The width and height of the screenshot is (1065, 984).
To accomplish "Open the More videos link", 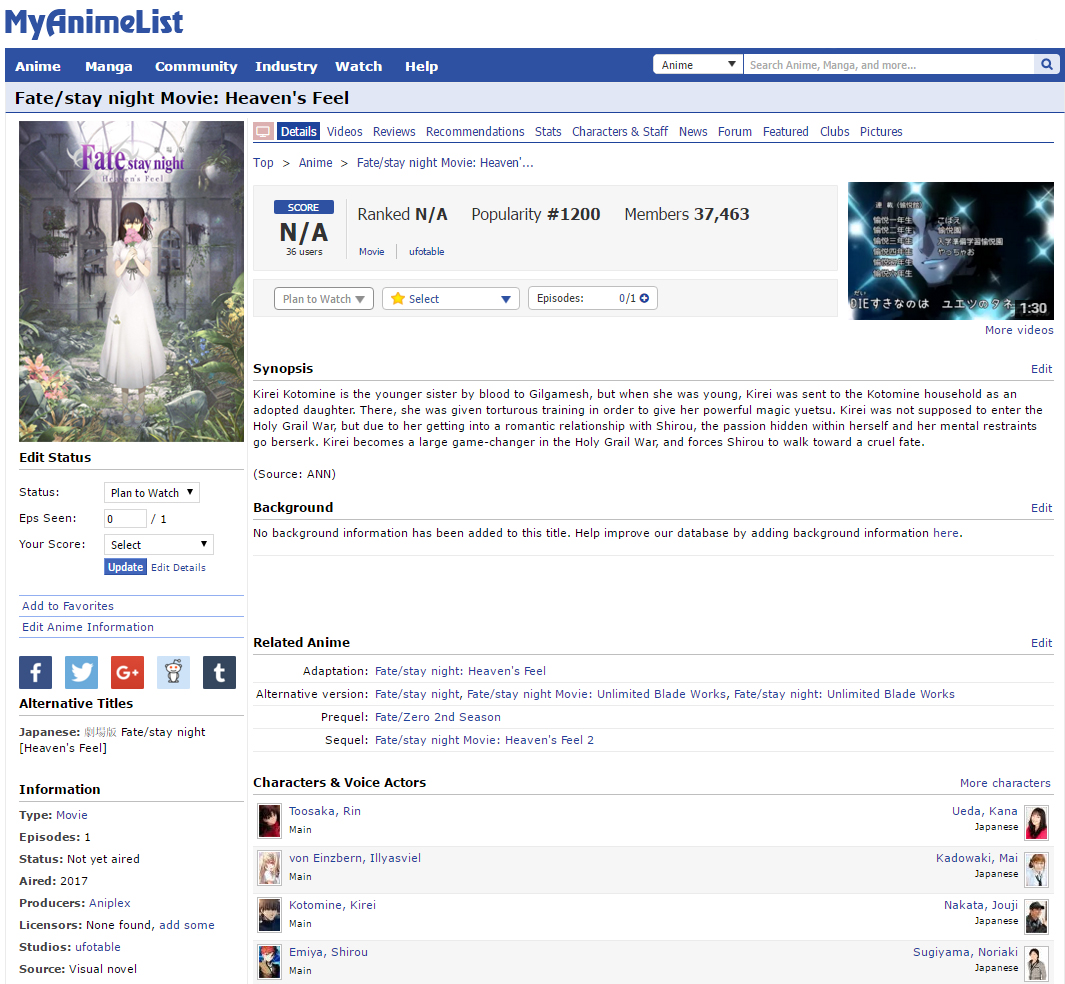I will 1019,330.
